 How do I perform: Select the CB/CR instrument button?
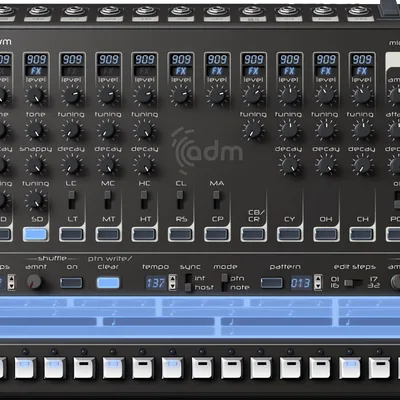pyautogui.click(x=253, y=234)
